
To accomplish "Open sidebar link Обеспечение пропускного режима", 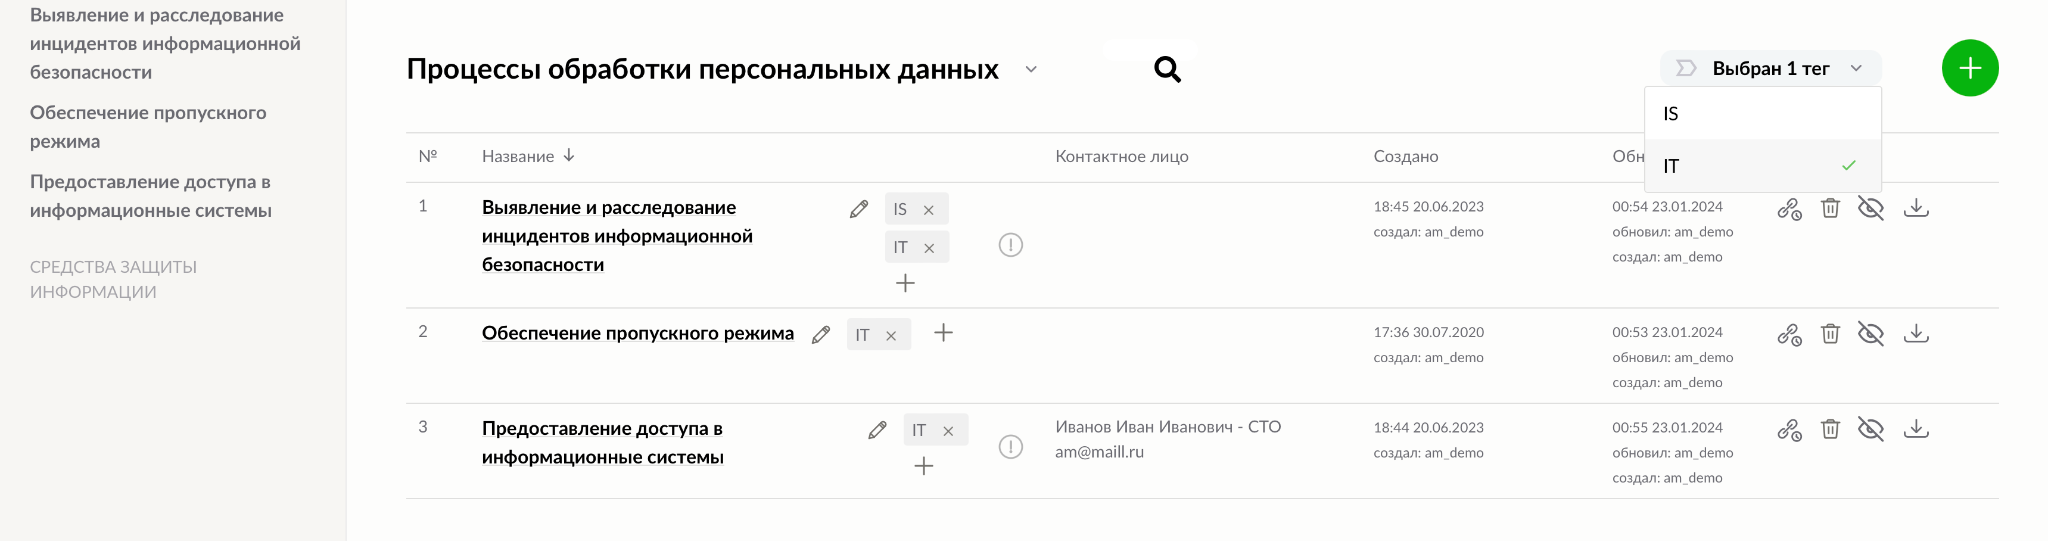I will click(x=148, y=127).
